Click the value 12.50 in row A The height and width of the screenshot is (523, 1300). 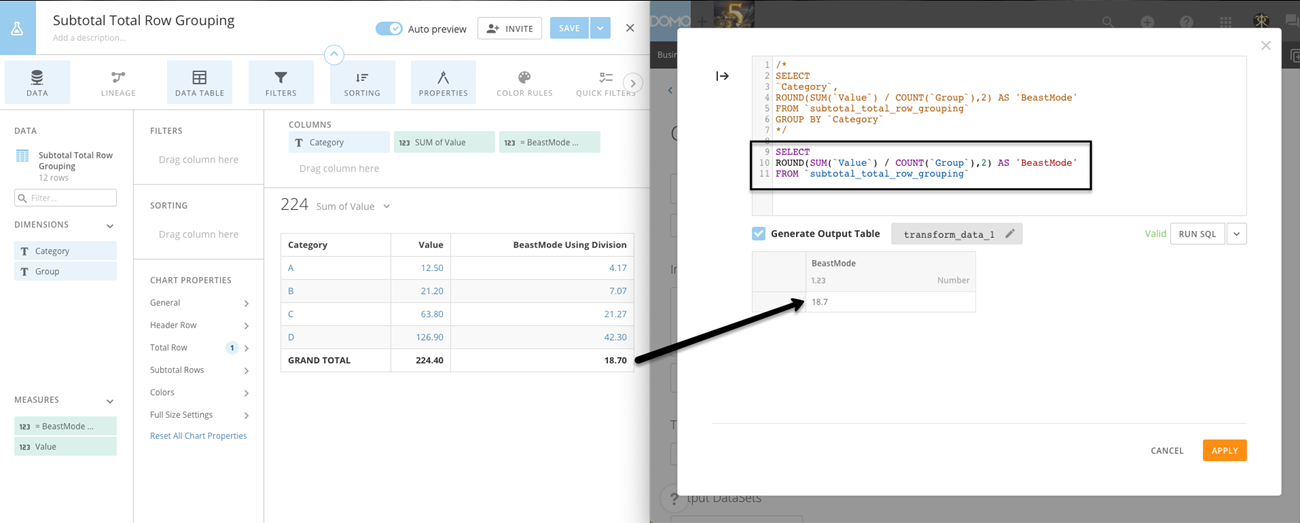point(432,268)
